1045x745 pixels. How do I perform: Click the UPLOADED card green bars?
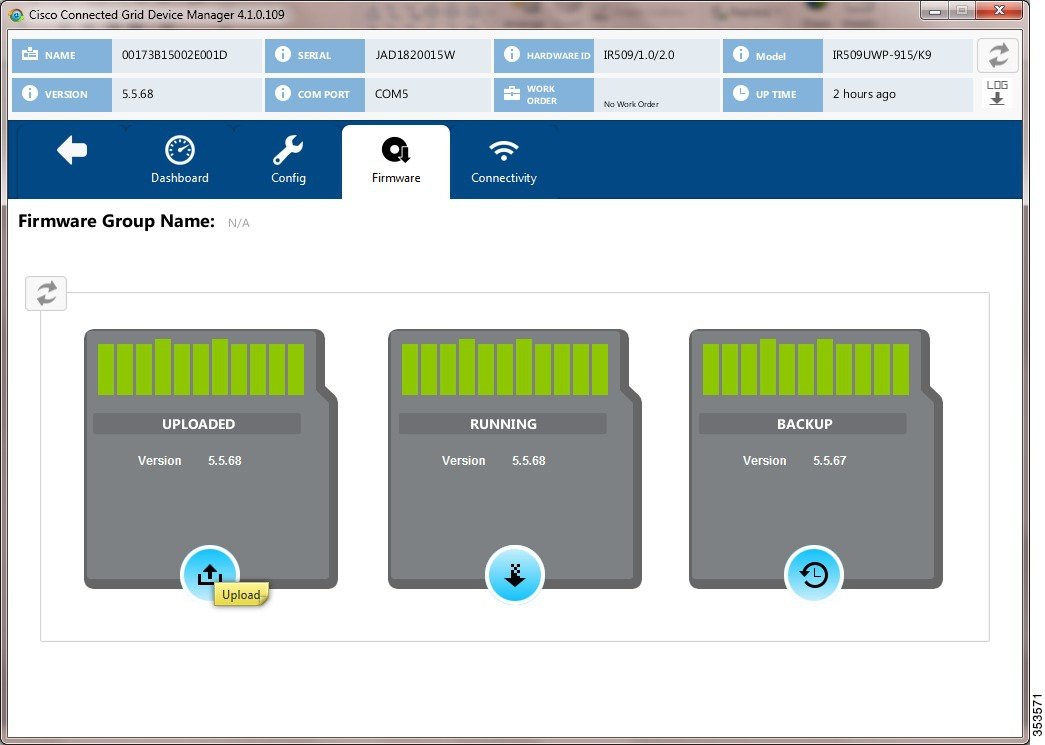pos(201,367)
